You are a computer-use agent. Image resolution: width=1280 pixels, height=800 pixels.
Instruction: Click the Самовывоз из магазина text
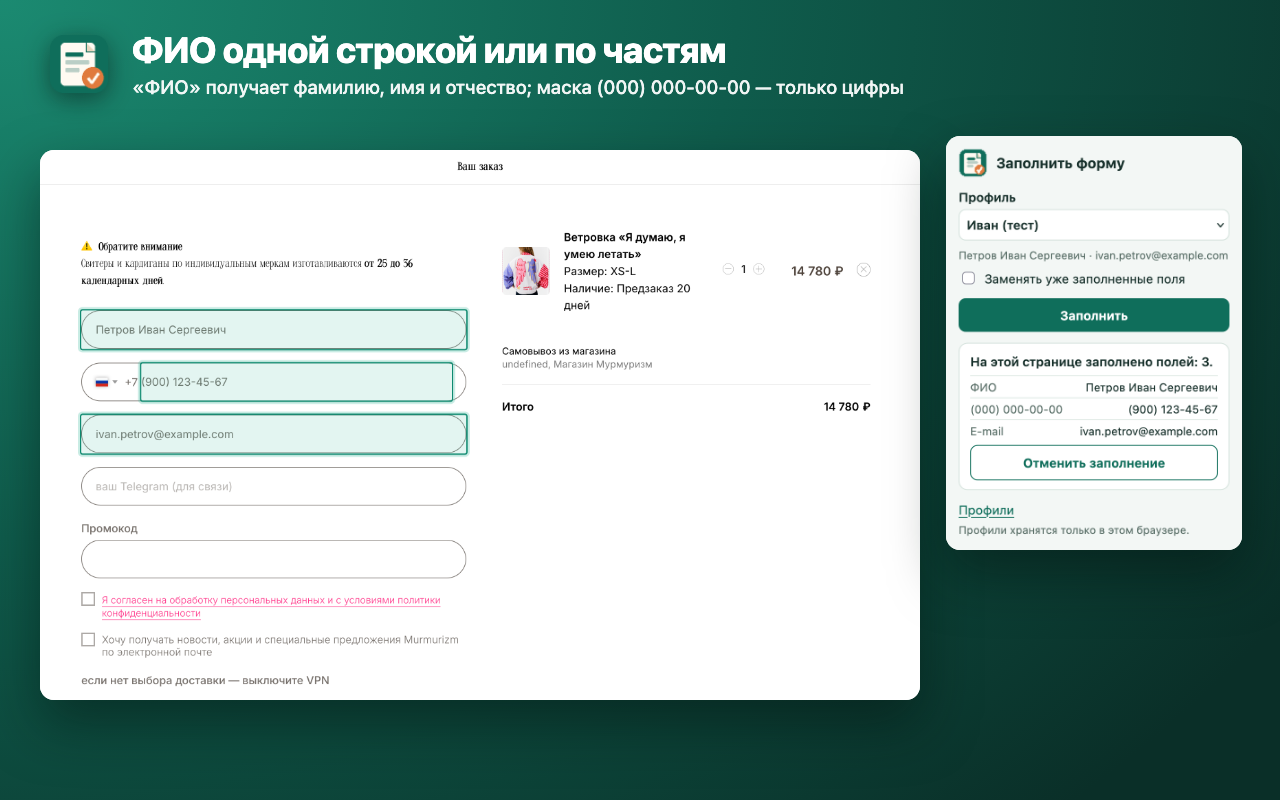pyautogui.click(x=559, y=351)
